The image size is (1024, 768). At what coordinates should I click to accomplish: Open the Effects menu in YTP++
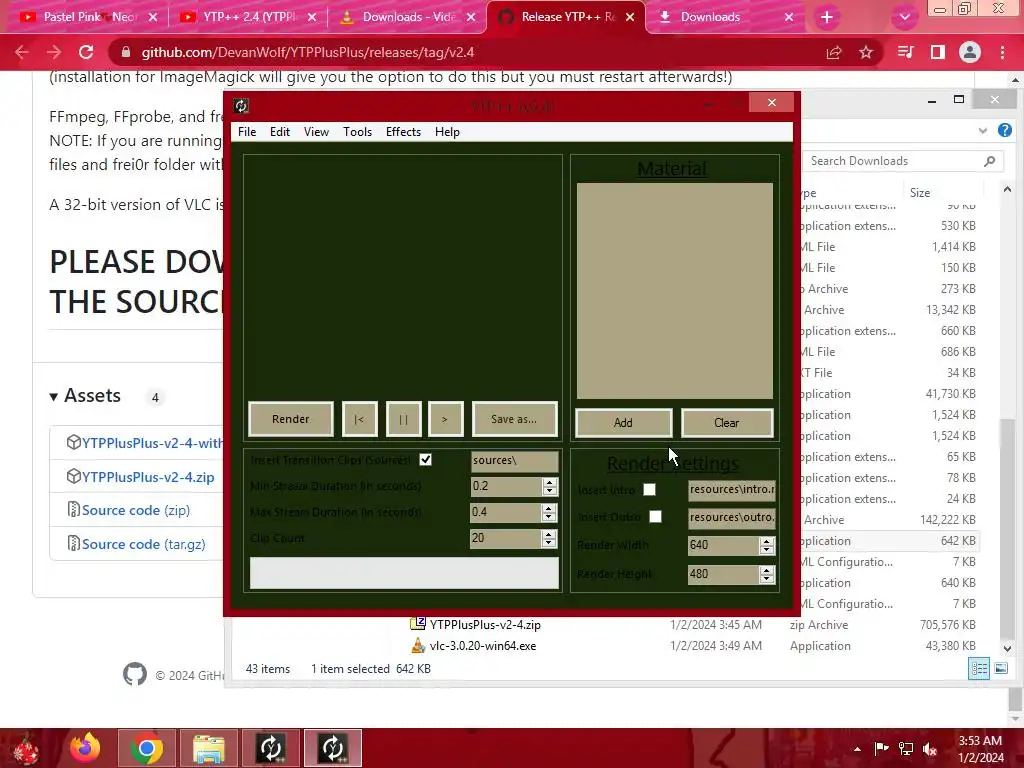pyautogui.click(x=403, y=132)
